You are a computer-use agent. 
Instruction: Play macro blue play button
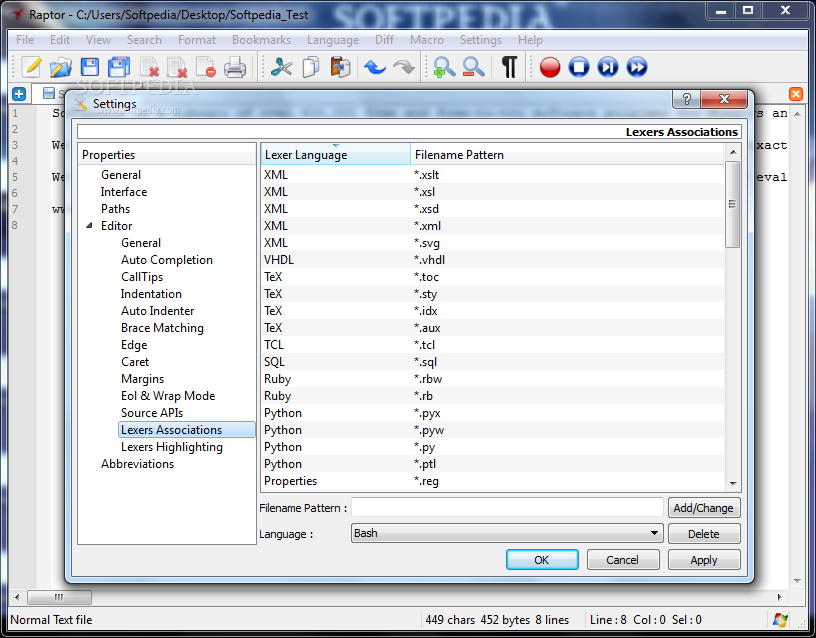coord(607,67)
